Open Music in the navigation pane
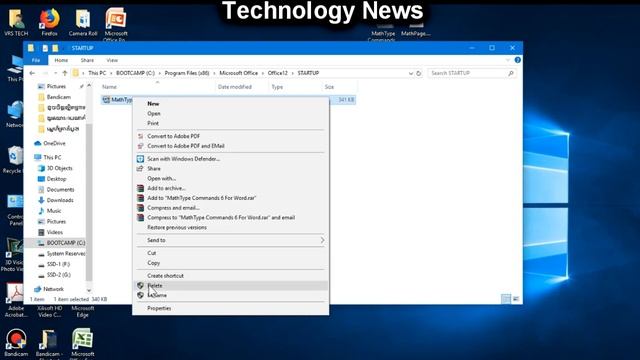Viewport: 640px width, 360px height. (x=54, y=211)
